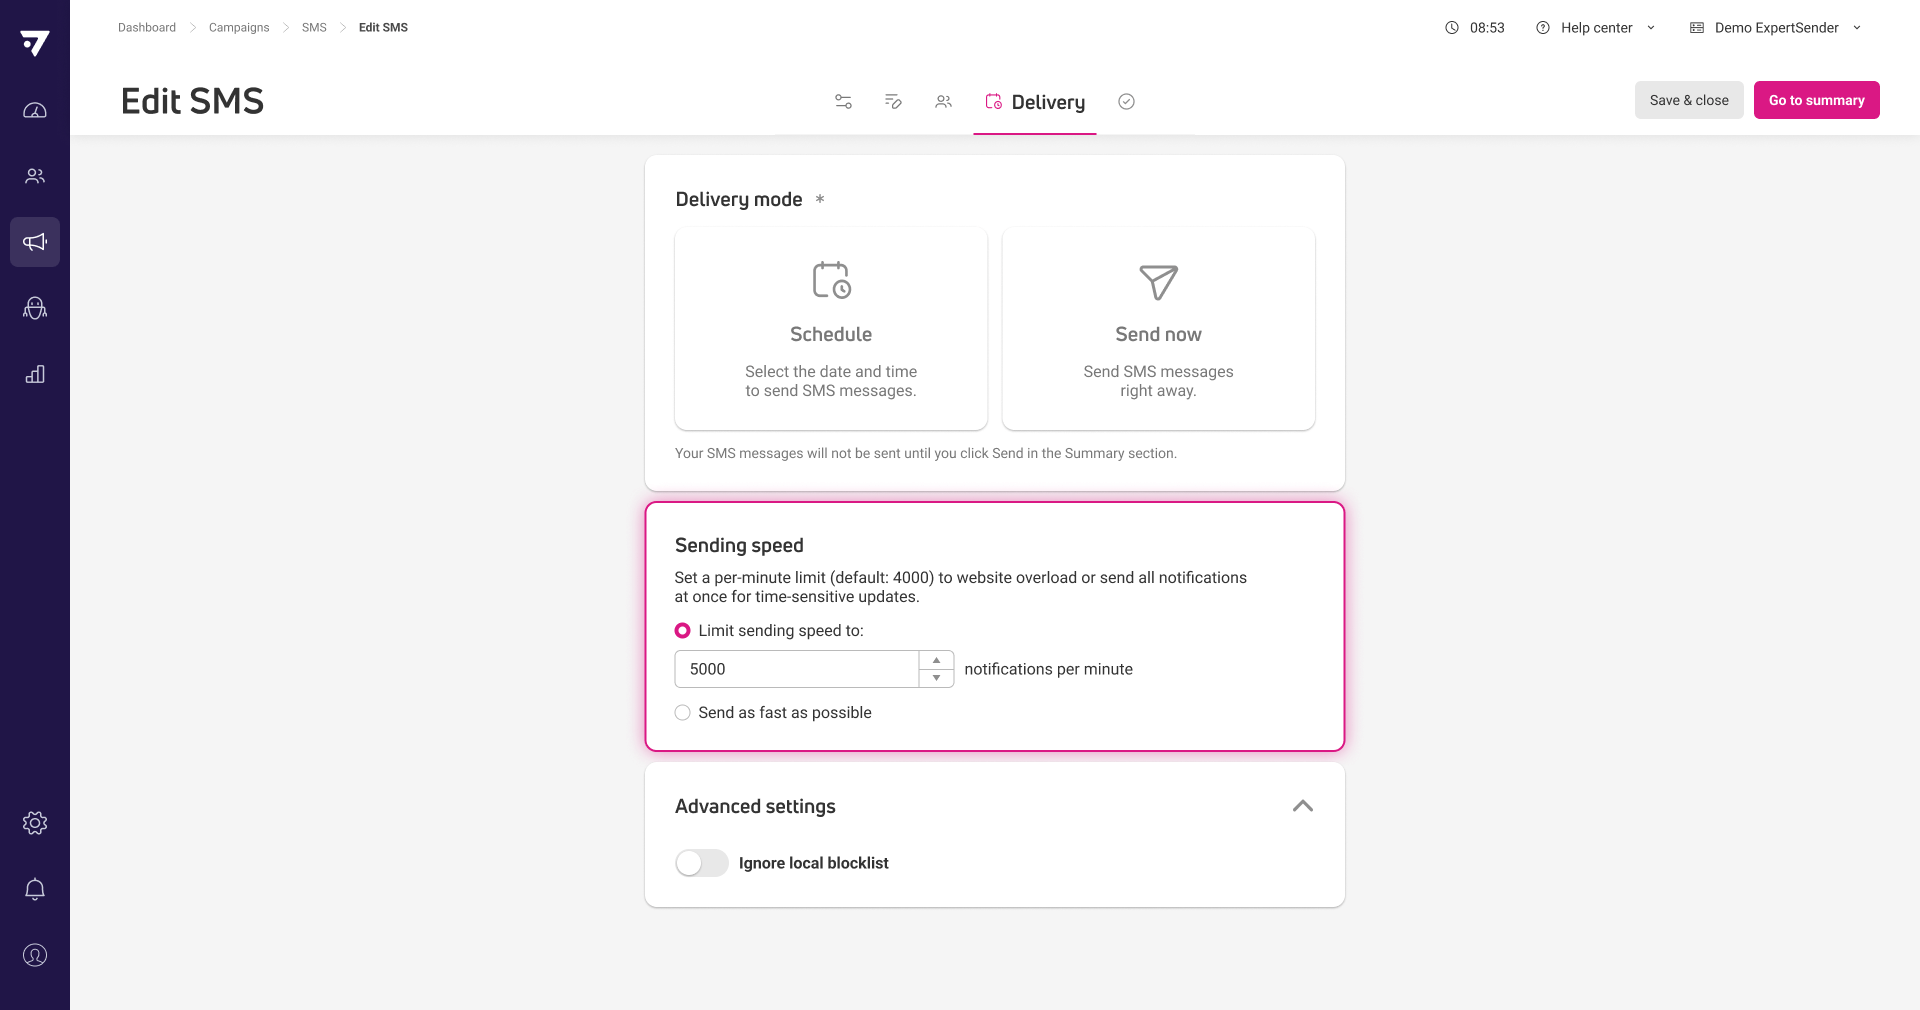The height and width of the screenshot is (1010, 1920).
Task: Open the user profile icon in sidebar
Action: (35, 955)
